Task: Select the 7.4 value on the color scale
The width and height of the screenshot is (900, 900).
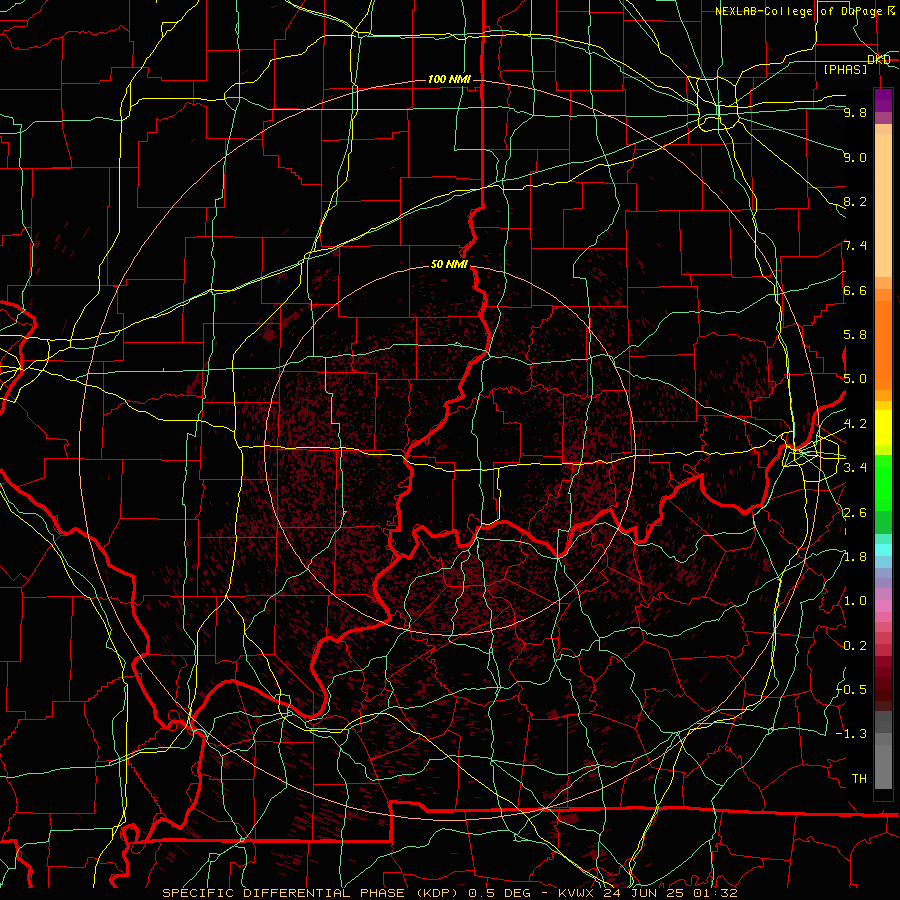Action: point(855,246)
